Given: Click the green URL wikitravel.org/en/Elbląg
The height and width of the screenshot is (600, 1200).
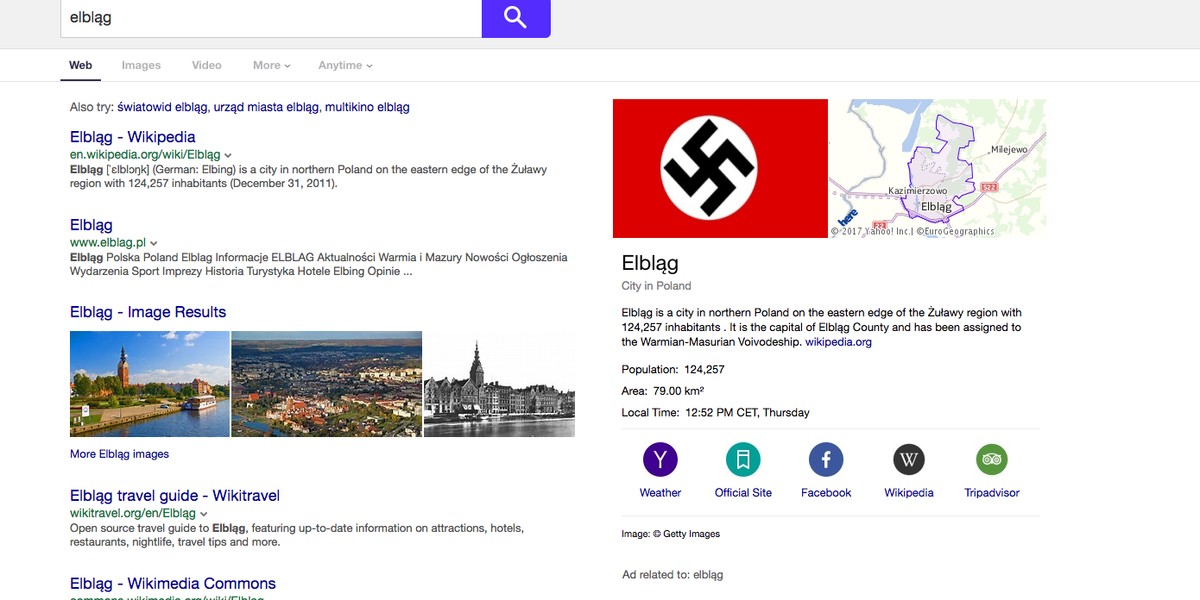Looking at the screenshot, I should point(133,514).
